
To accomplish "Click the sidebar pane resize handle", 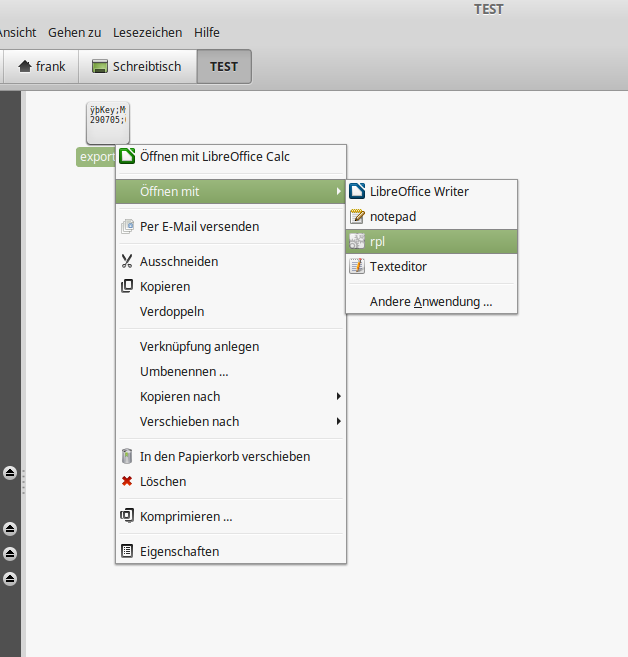I will coord(23,482).
